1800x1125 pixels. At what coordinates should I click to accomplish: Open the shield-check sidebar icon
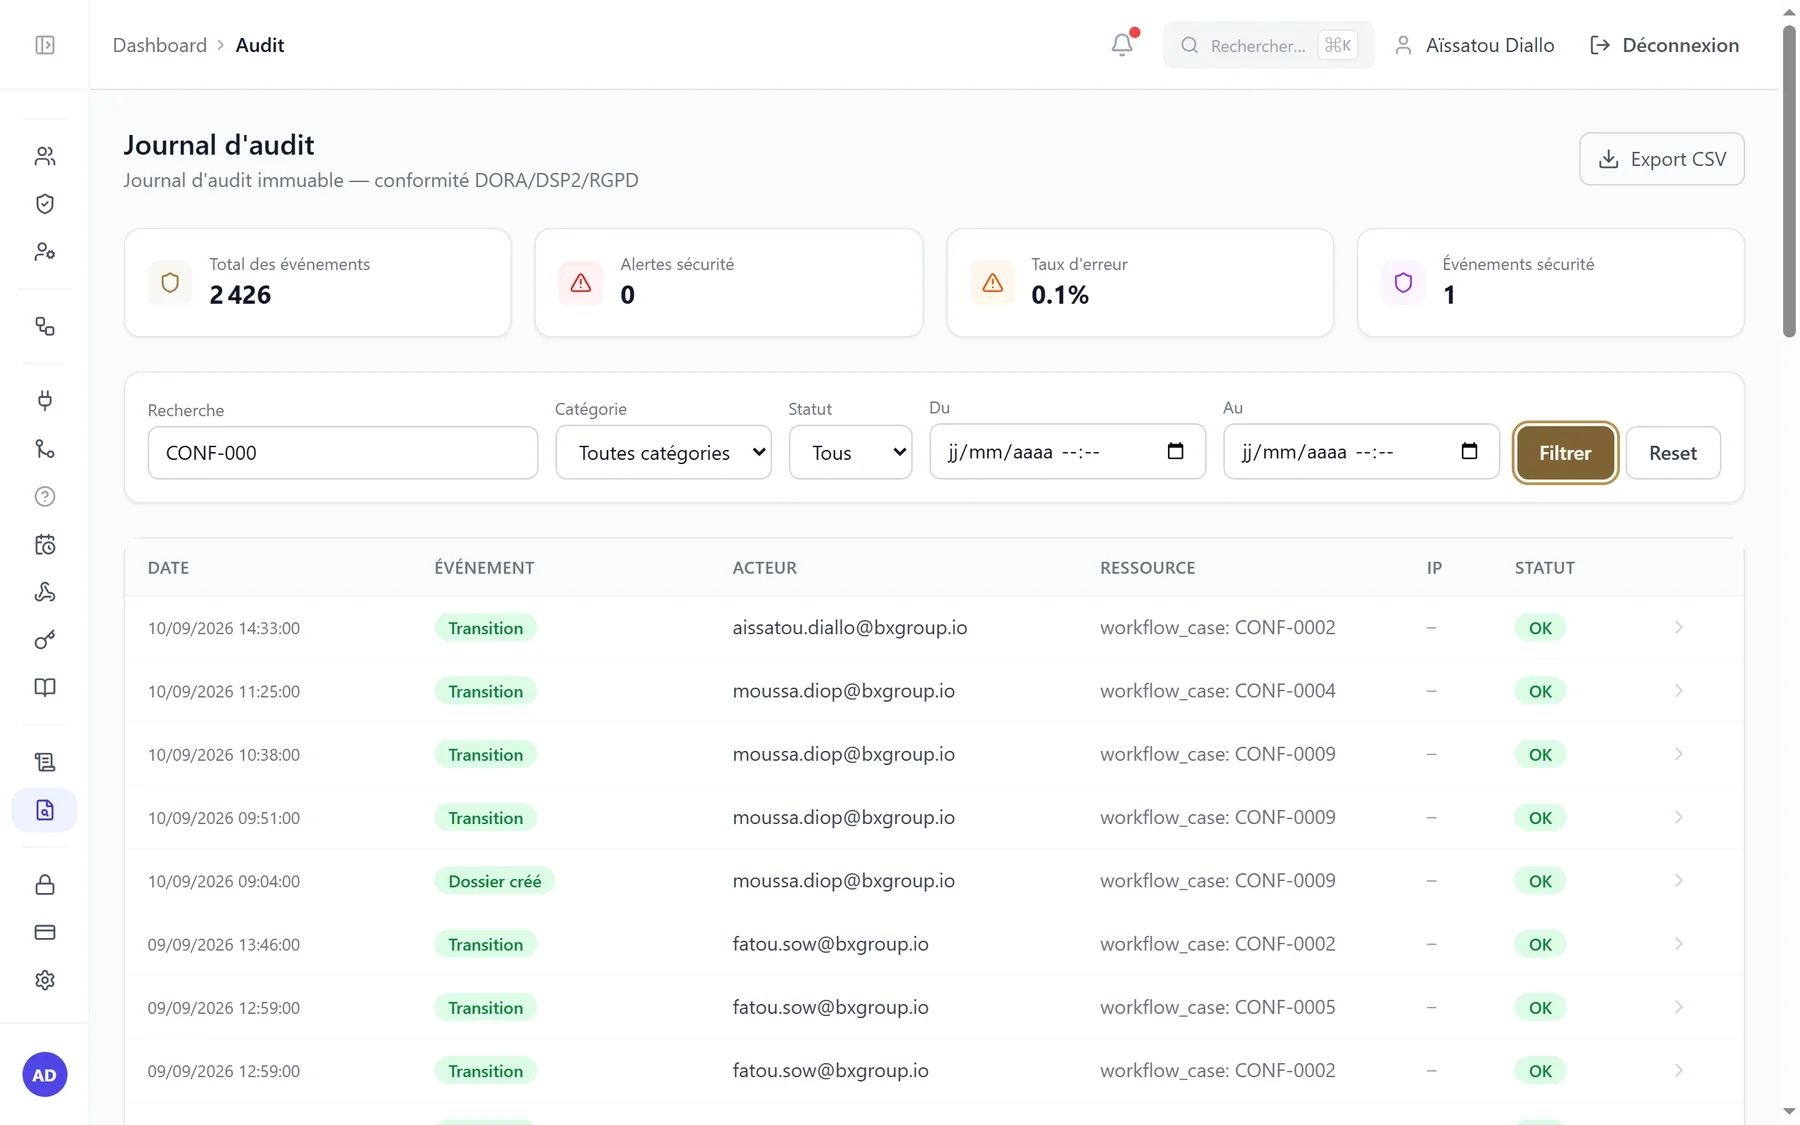45,204
